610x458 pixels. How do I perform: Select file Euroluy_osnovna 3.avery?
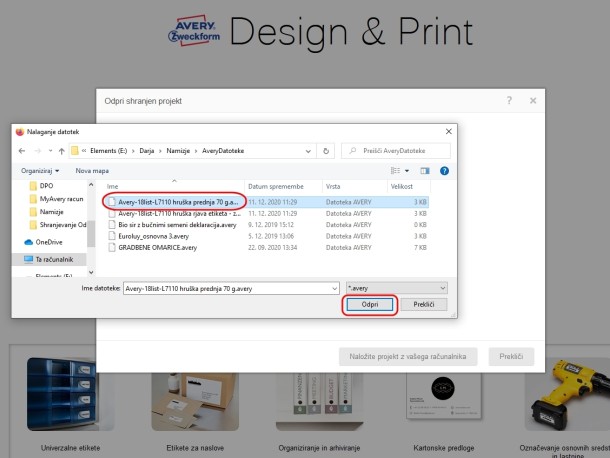pyautogui.click(x=267, y=236)
